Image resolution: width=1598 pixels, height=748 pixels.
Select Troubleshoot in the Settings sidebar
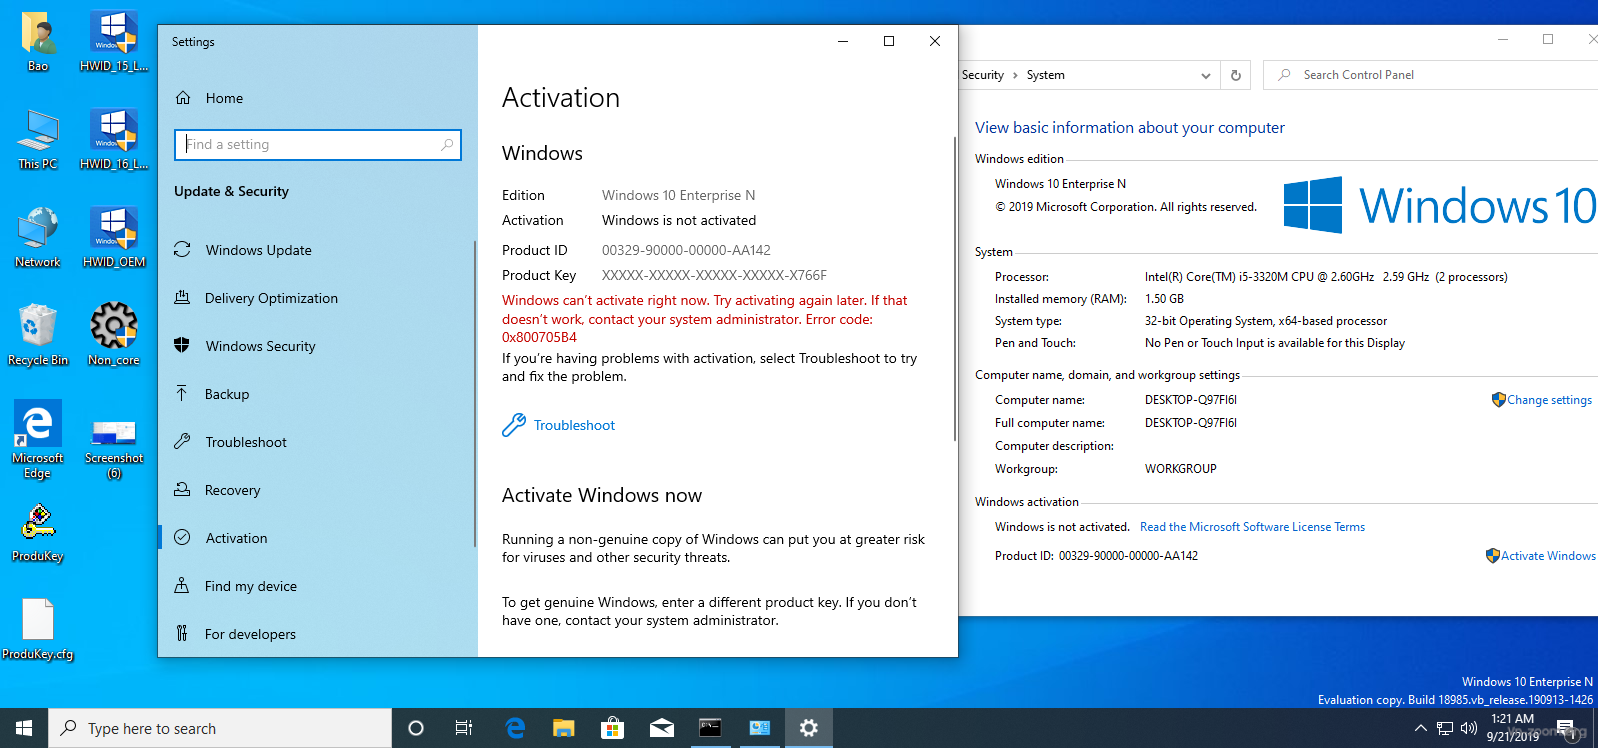(x=316, y=442)
